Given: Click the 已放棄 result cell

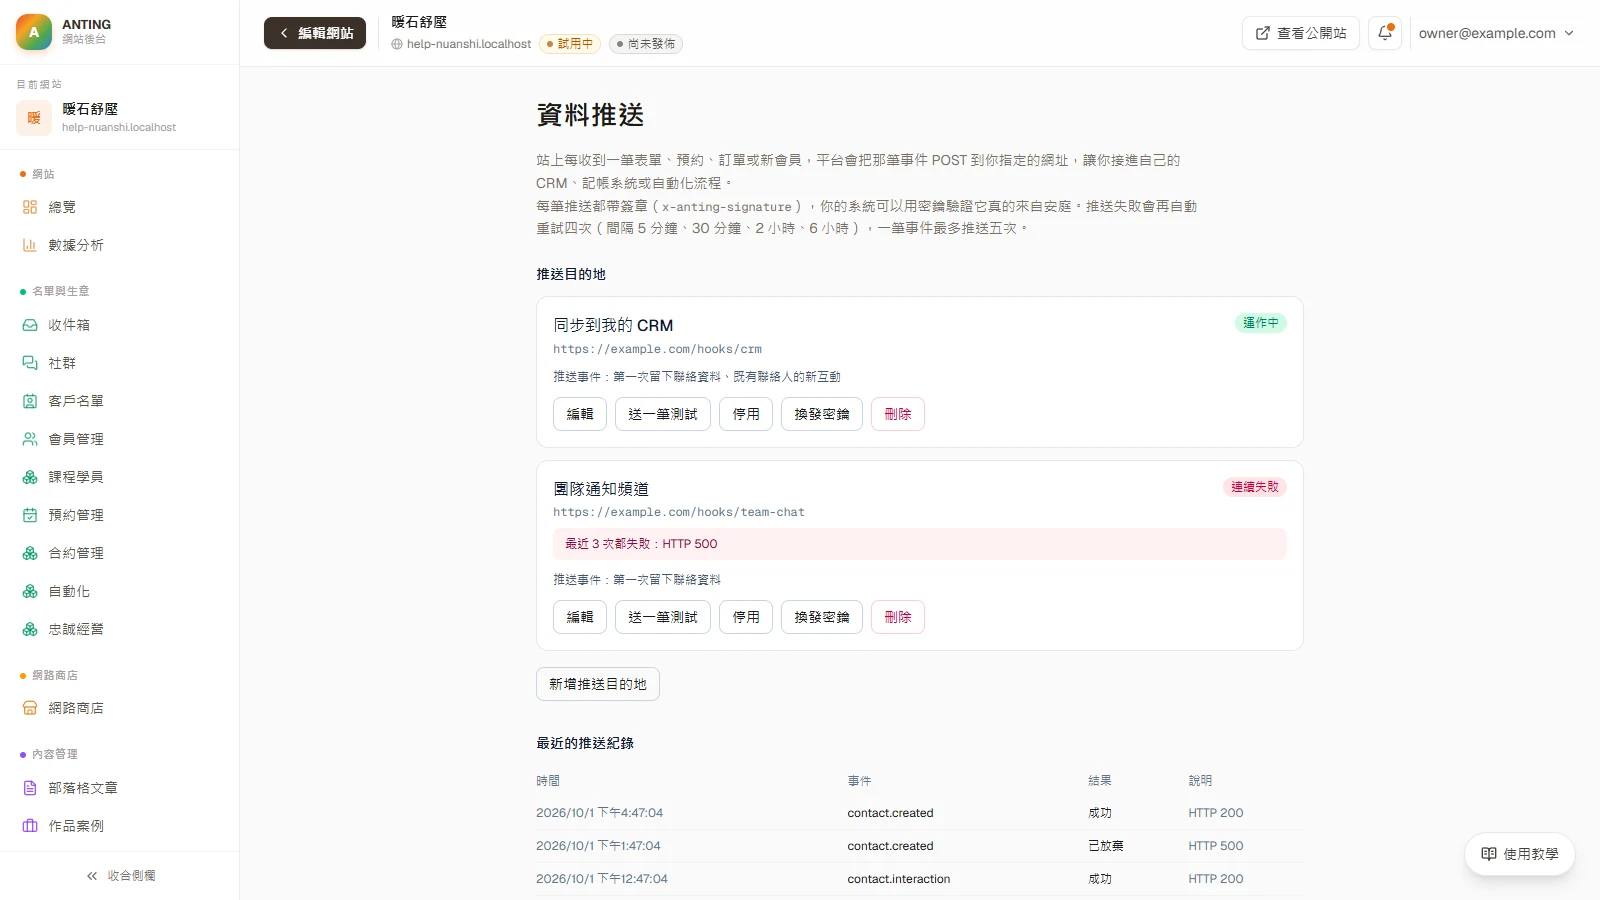Looking at the screenshot, I should point(1106,846).
